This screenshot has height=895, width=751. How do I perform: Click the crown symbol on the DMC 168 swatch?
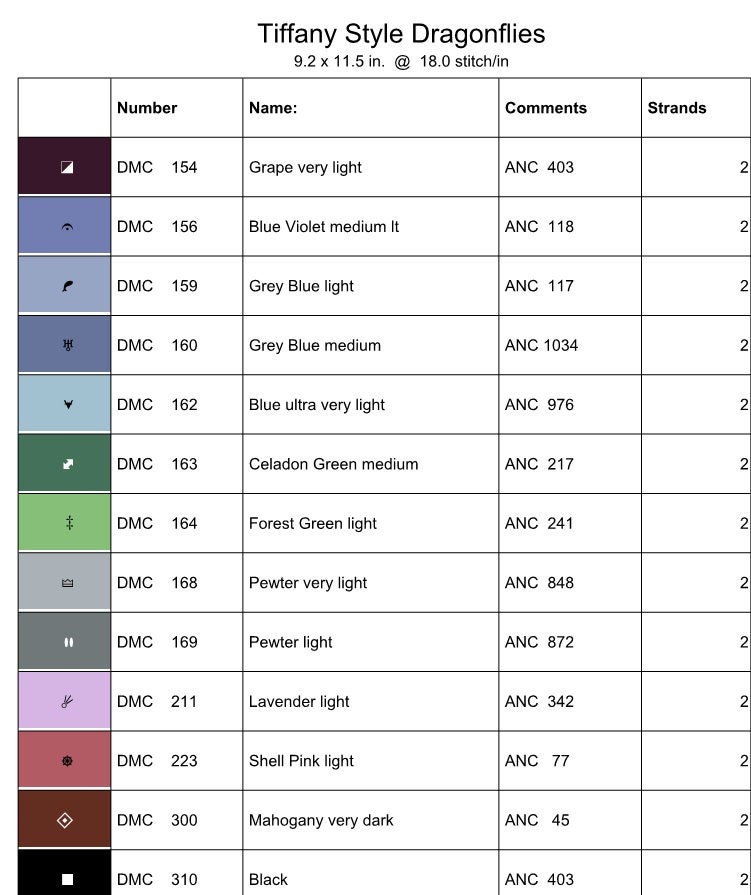67,583
